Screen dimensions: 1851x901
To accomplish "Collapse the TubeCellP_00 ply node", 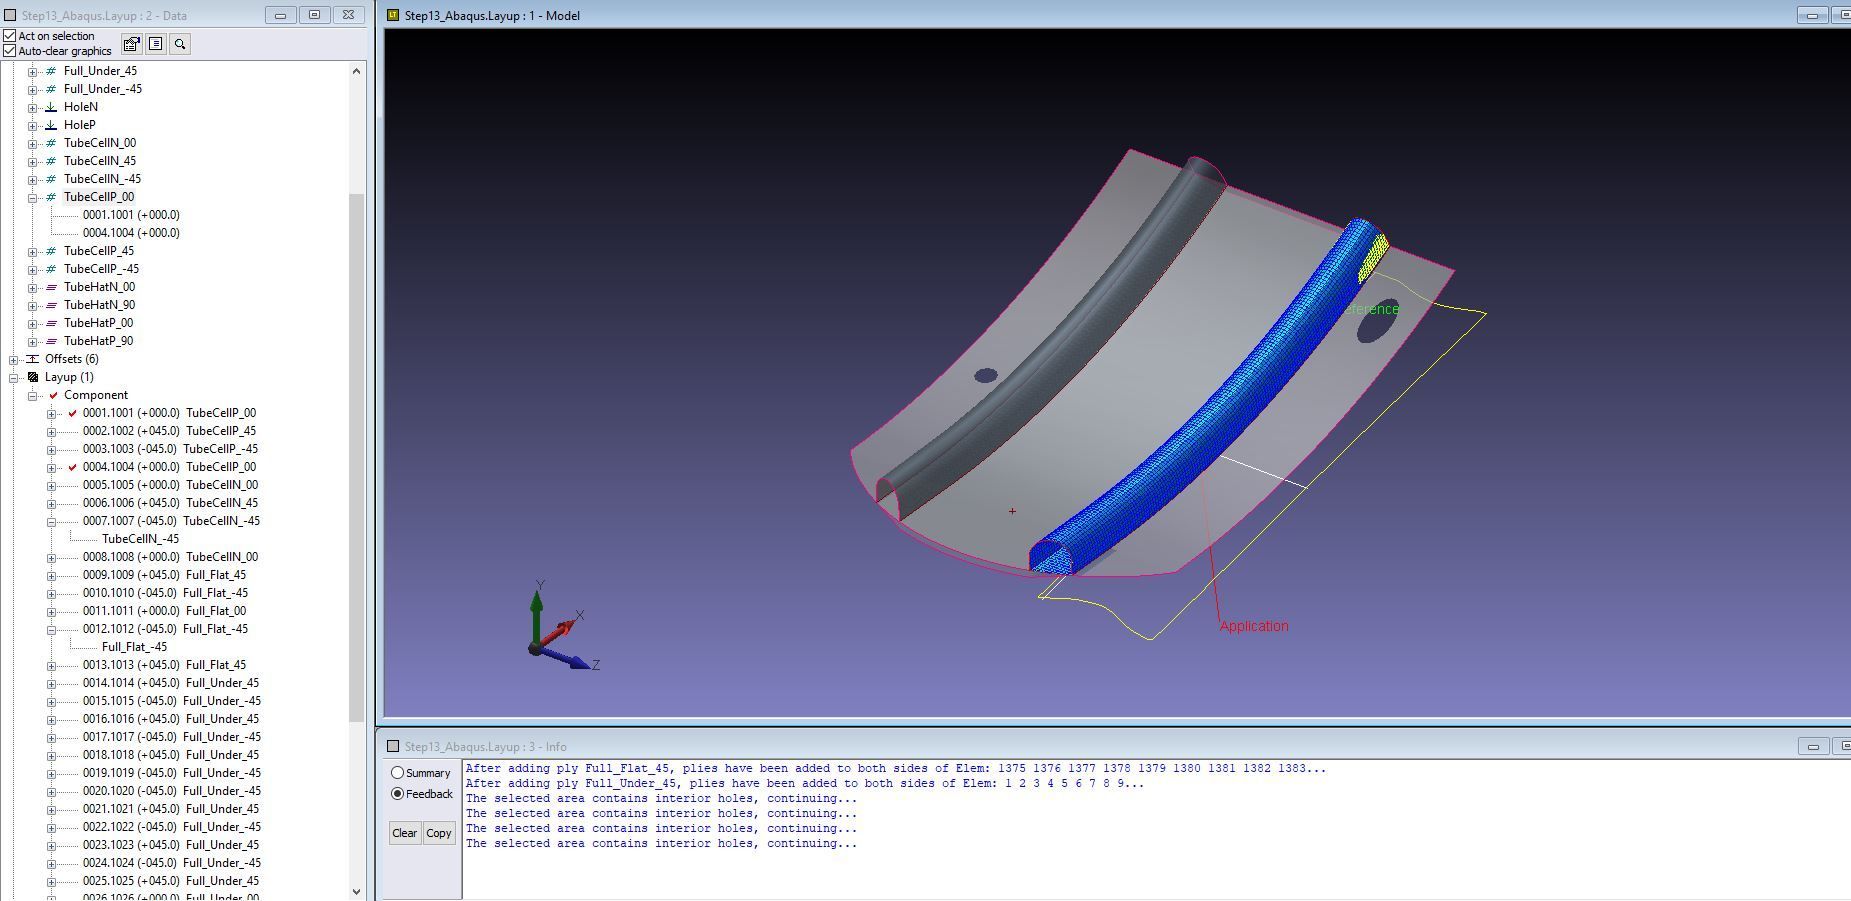I will point(32,197).
